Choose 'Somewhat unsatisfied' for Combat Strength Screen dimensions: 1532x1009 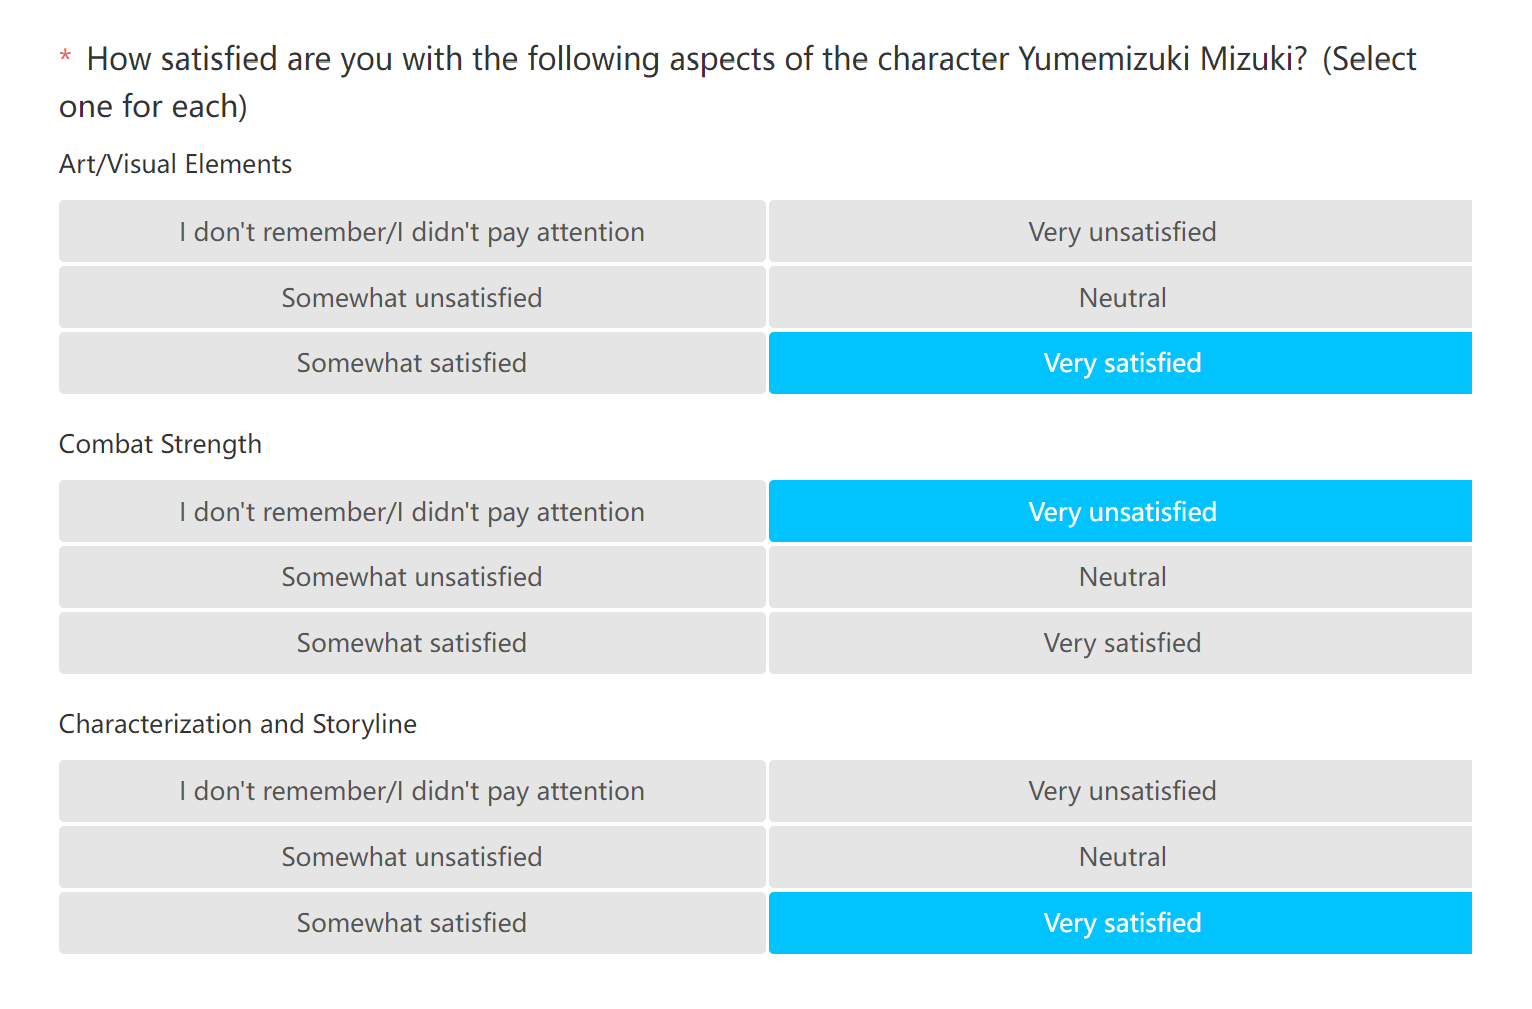(412, 577)
